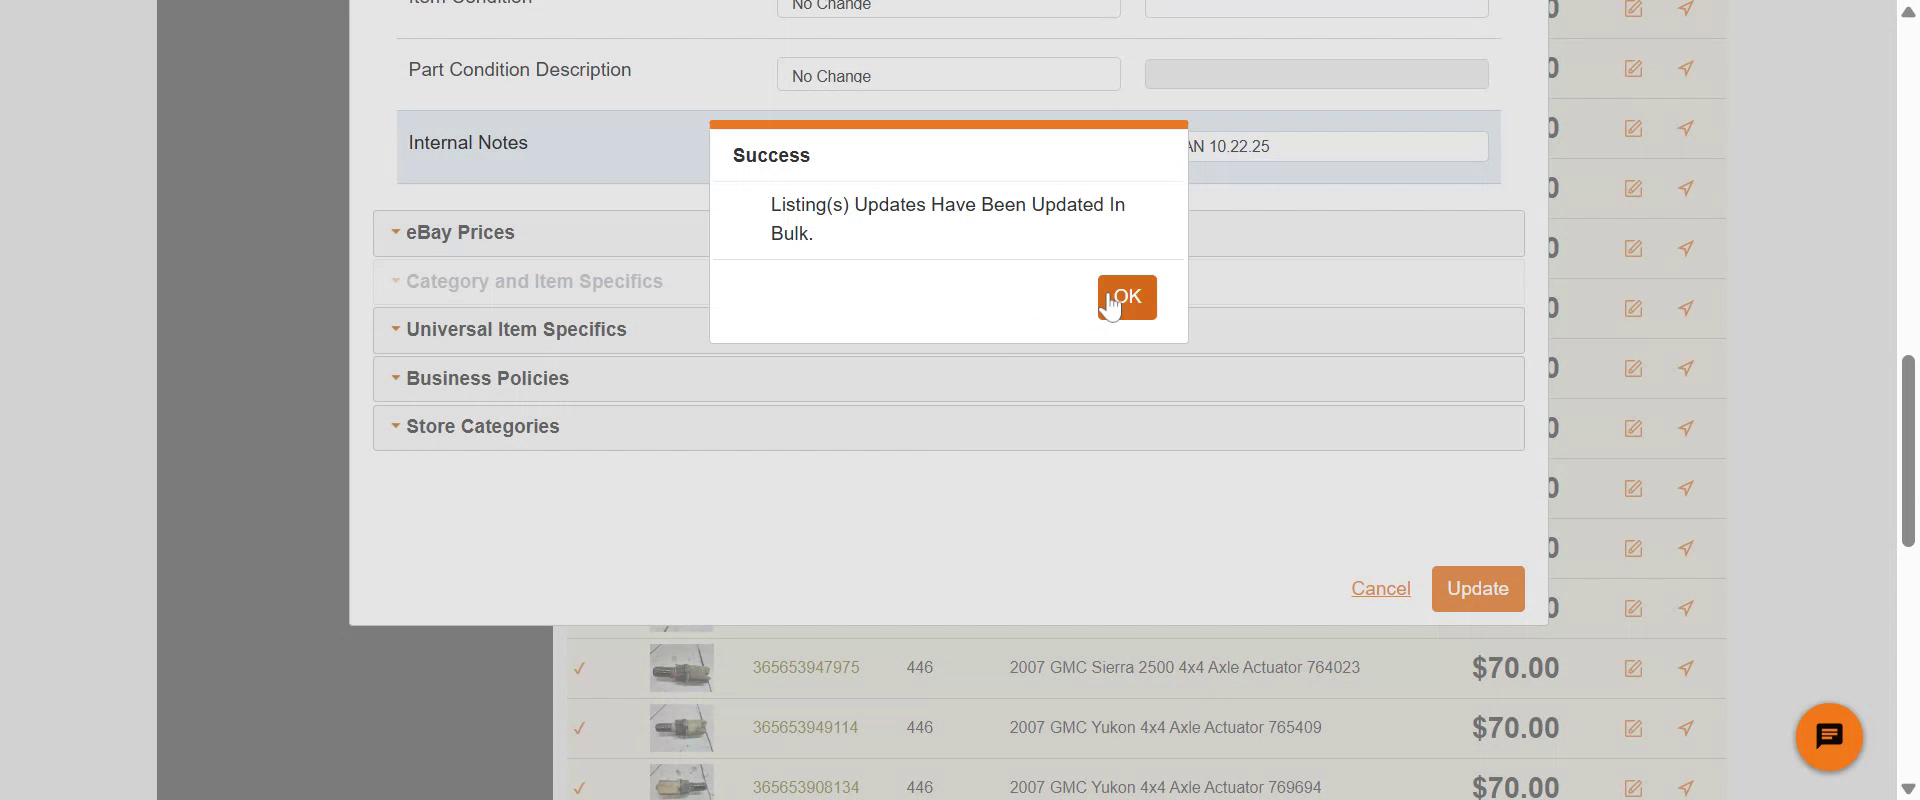Open the Part Condition Description No Change dropdown
This screenshot has height=800, width=1920.
pyautogui.click(x=948, y=74)
